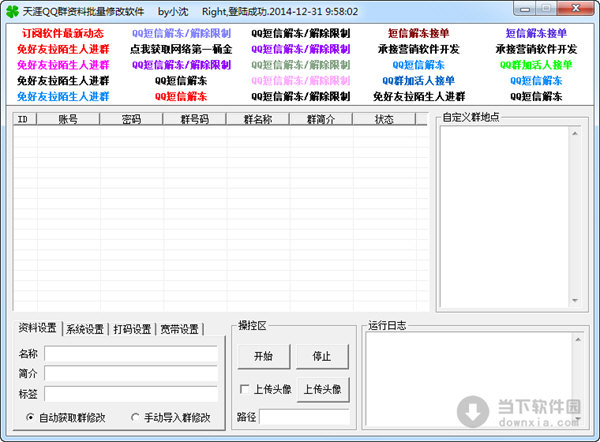Click 自定义群地点 scrollbar up arrow

pos(575,134)
